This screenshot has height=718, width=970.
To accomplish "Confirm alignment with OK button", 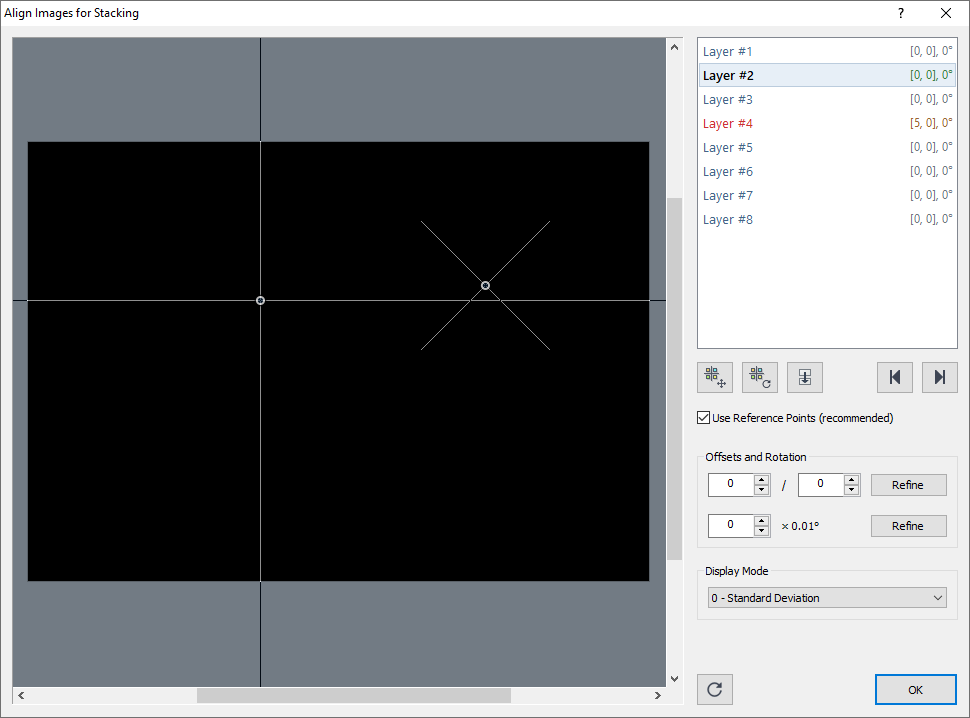I will 915,689.
